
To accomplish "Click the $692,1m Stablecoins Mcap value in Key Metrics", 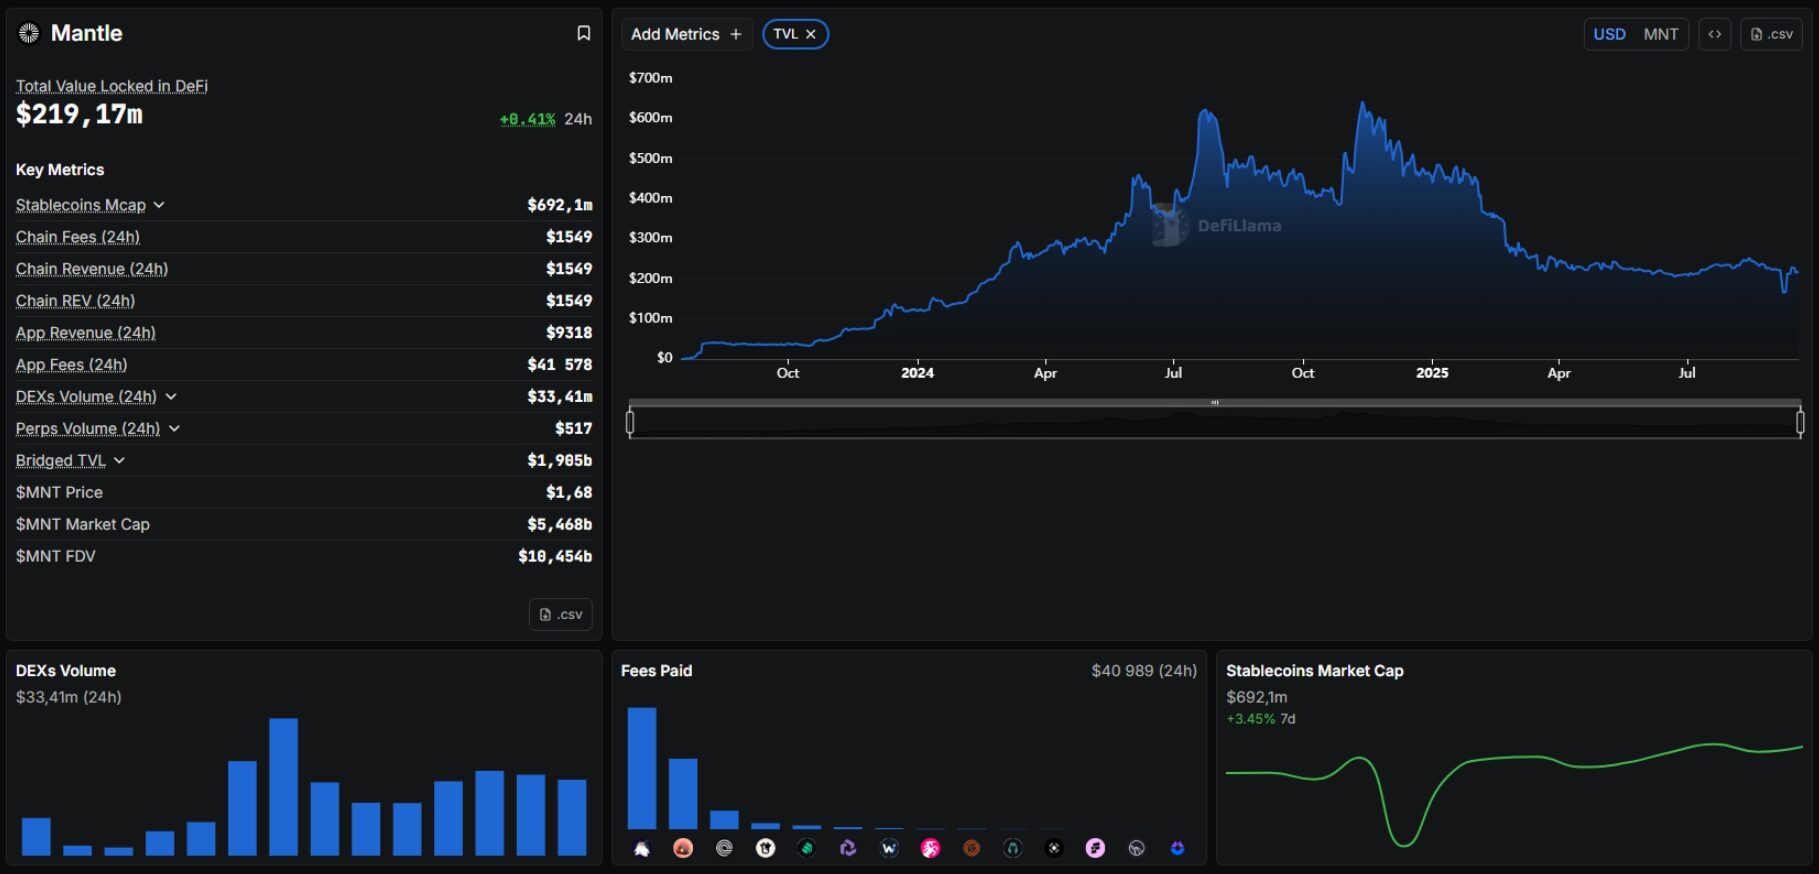I will tap(560, 205).
